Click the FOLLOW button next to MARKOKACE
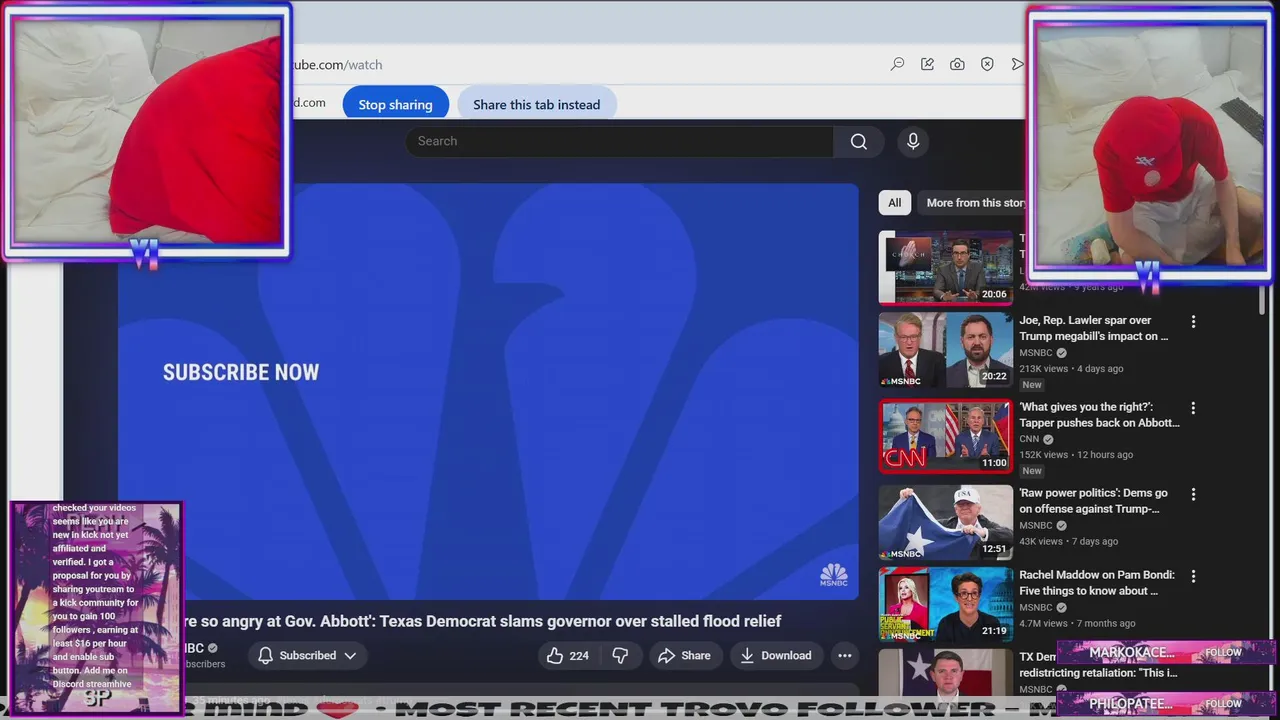The image size is (1280, 720). point(1223,652)
